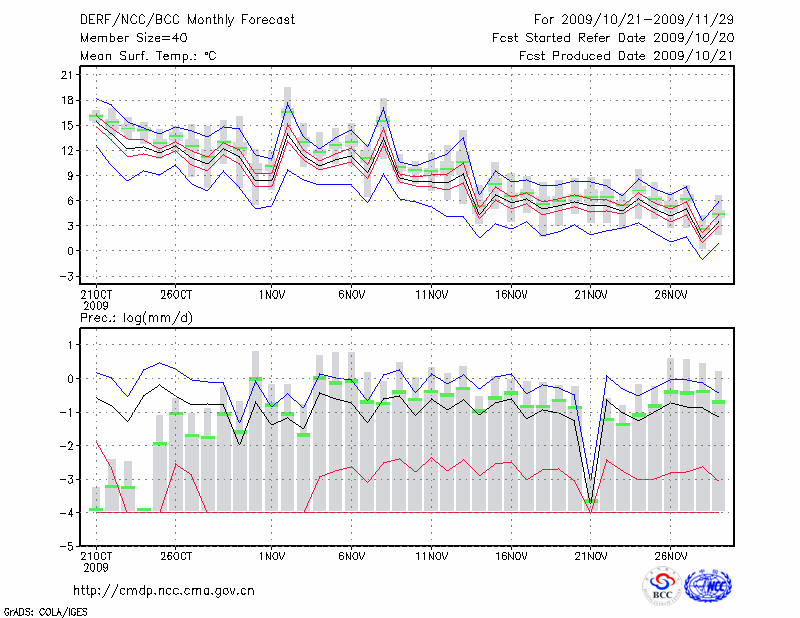800x618 pixels.
Task: Click the Member Size=40 label
Action: (126, 38)
